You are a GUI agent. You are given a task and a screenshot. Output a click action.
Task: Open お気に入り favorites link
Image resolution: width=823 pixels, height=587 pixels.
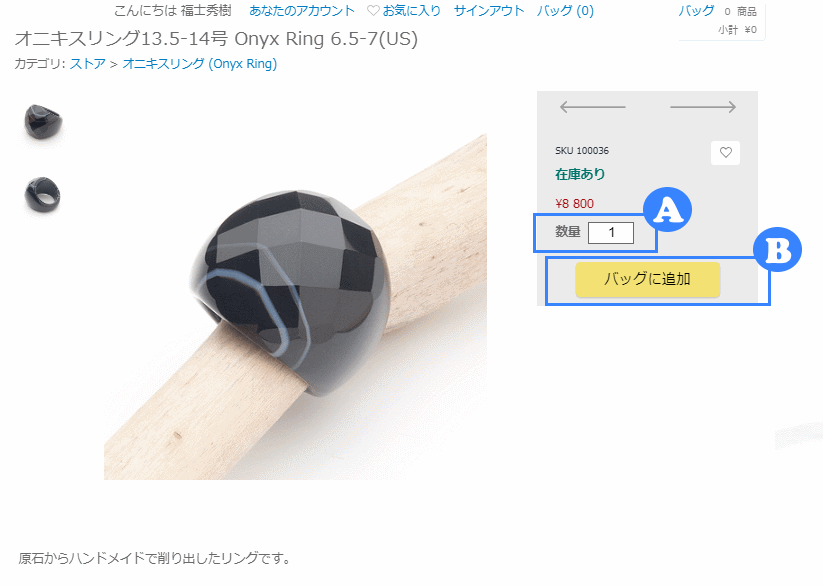tap(411, 11)
